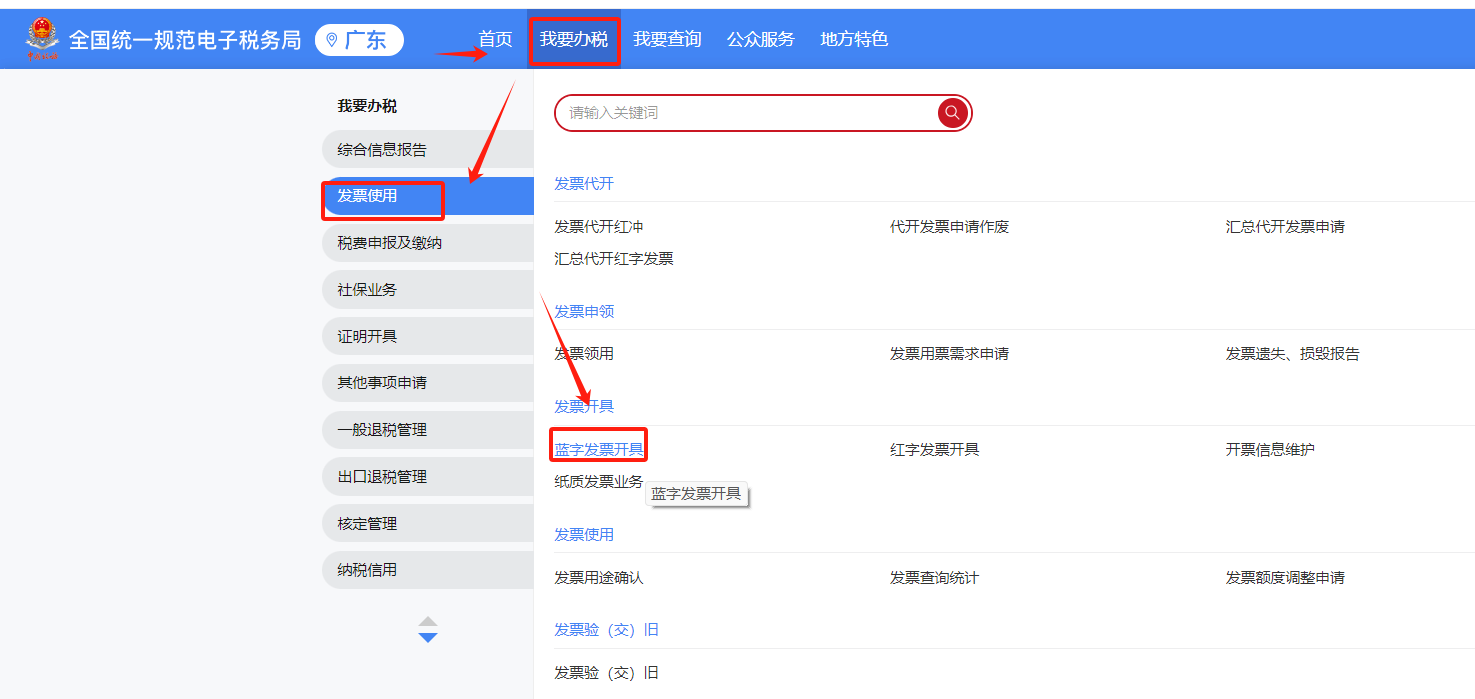
Task: Click the blue 发票验（交）旧 section heading
Action: [606, 630]
